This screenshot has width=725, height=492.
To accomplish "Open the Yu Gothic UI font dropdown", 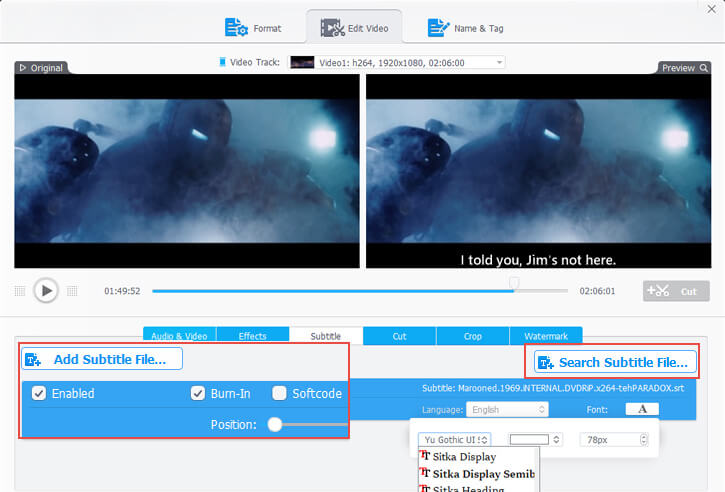I will point(455,439).
